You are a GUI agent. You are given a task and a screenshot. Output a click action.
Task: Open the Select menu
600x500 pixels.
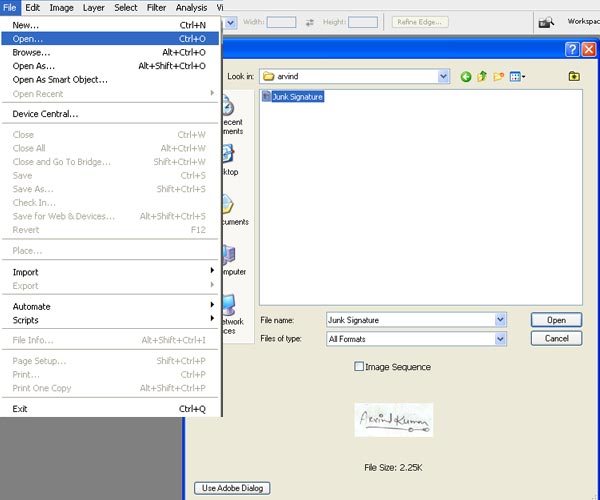coord(126,8)
